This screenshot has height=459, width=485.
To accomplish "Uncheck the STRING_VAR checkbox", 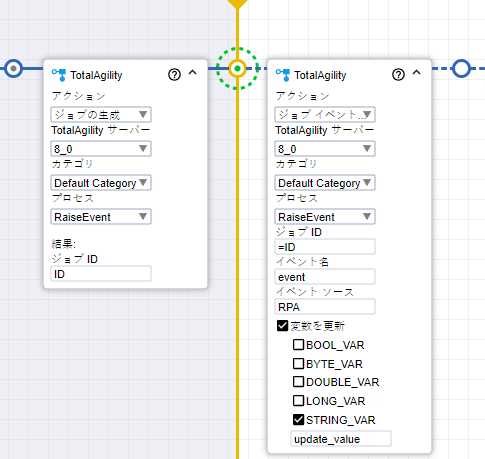I will pyautogui.click(x=298, y=420).
